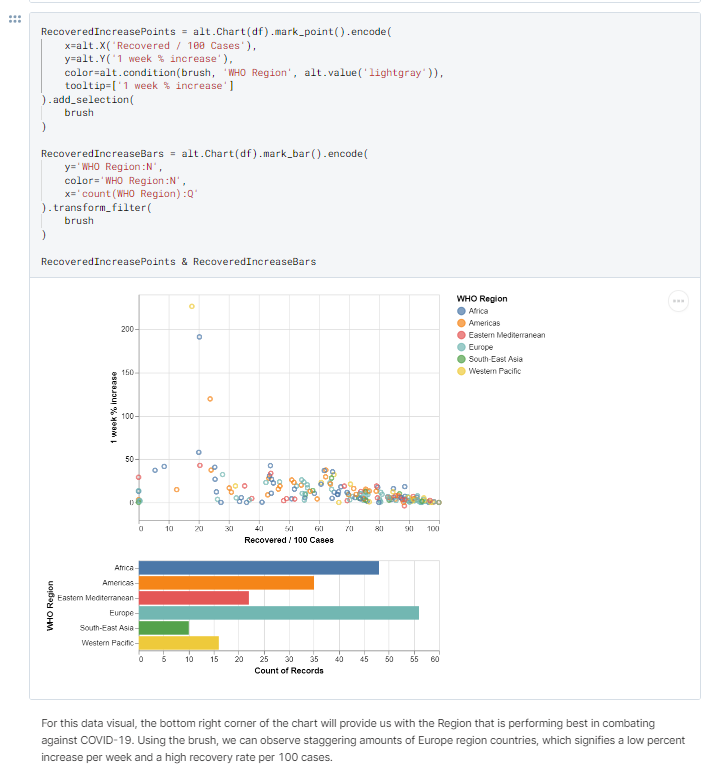This screenshot has width=716, height=777.
Task: Select the red Eastern Mediterranean bar
Action: (194, 598)
